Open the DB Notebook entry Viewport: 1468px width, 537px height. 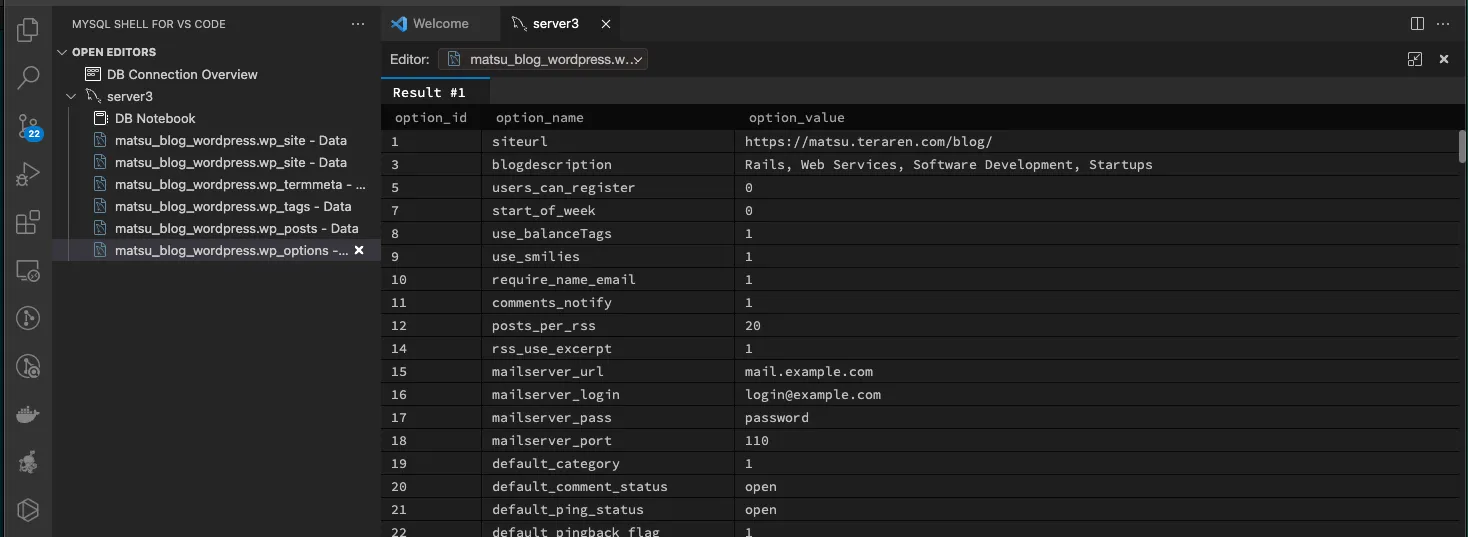tap(154, 118)
